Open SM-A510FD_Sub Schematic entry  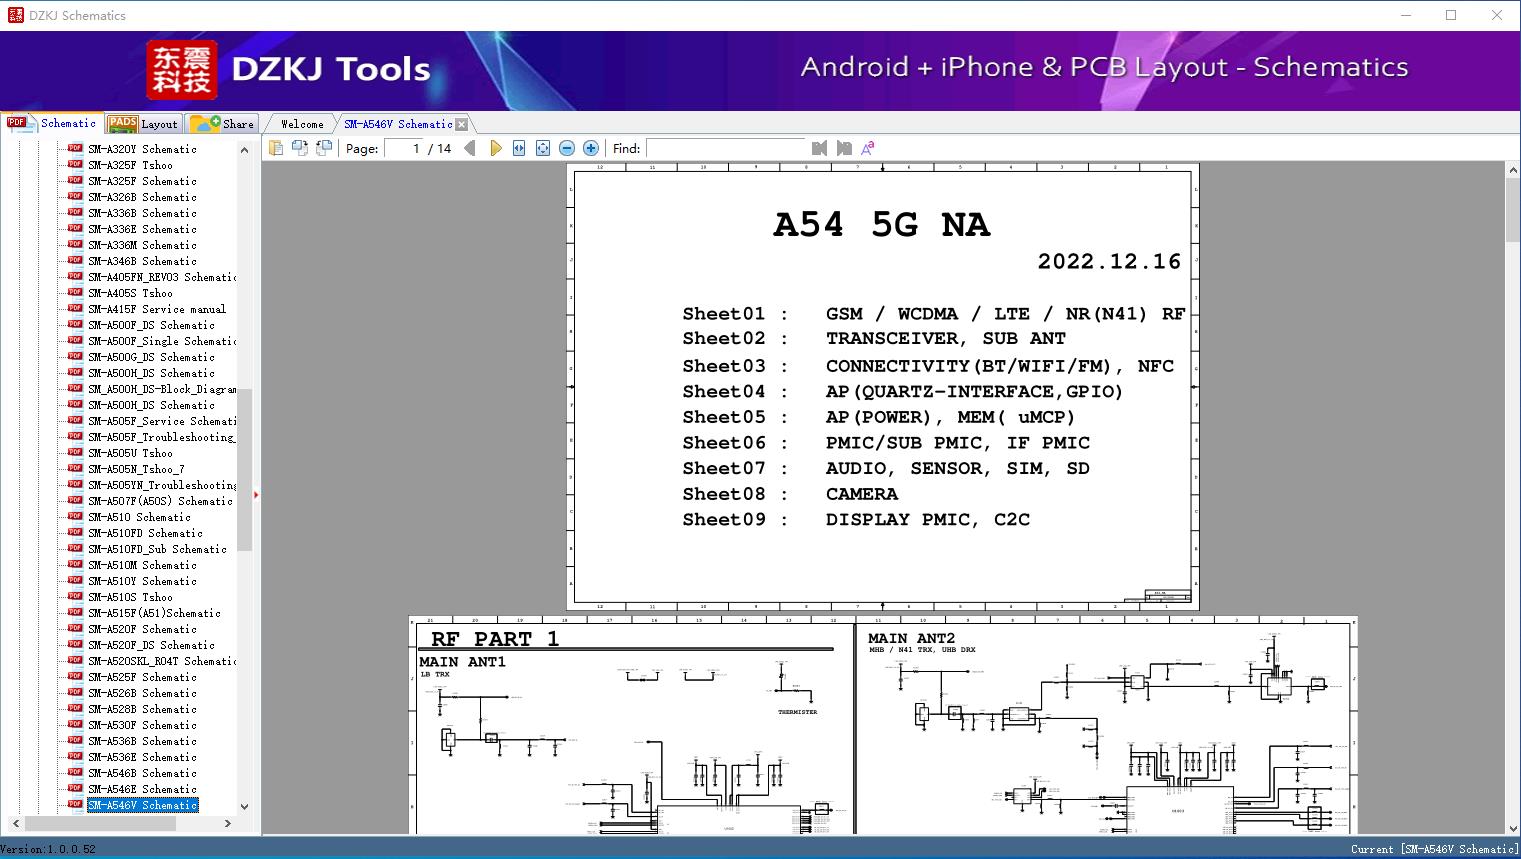[157, 549]
